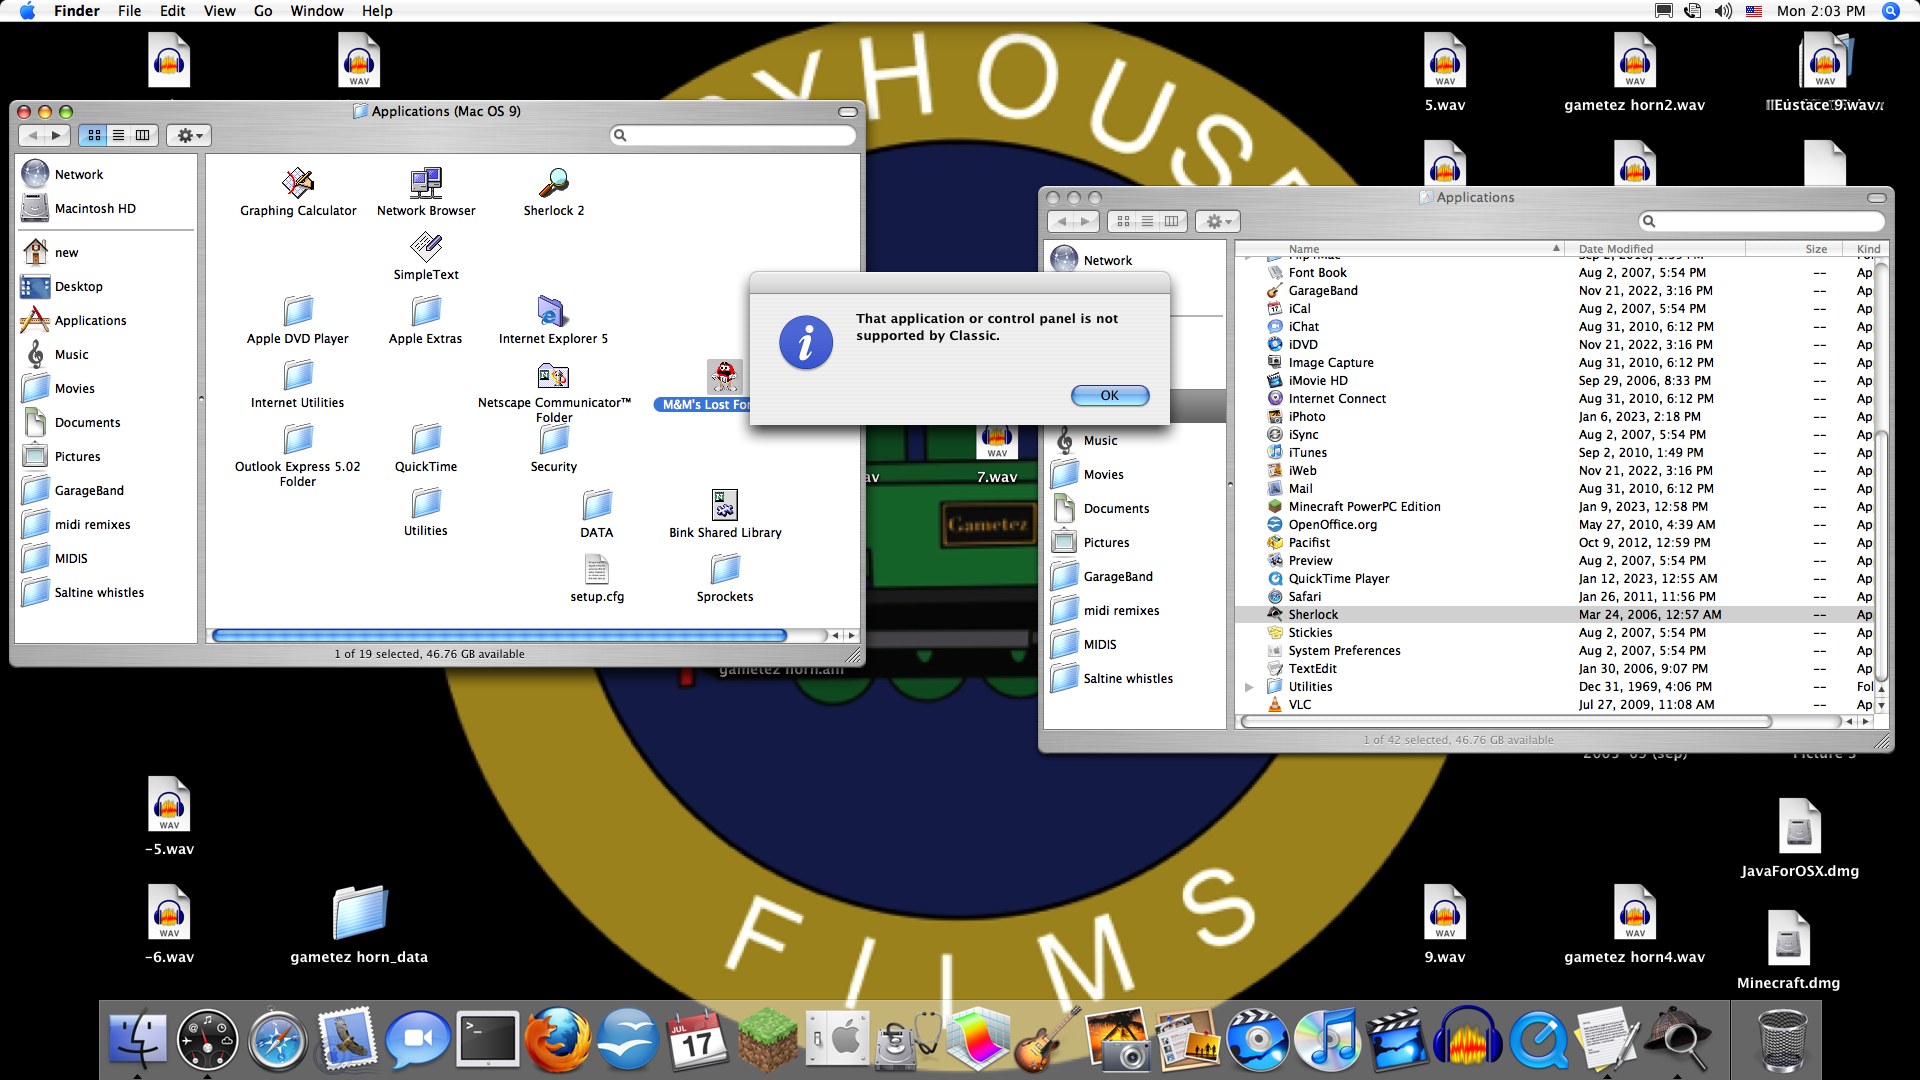Screen dimensions: 1920x1080
Task: Select Applications in the left sidebar
Action: (90, 320)
